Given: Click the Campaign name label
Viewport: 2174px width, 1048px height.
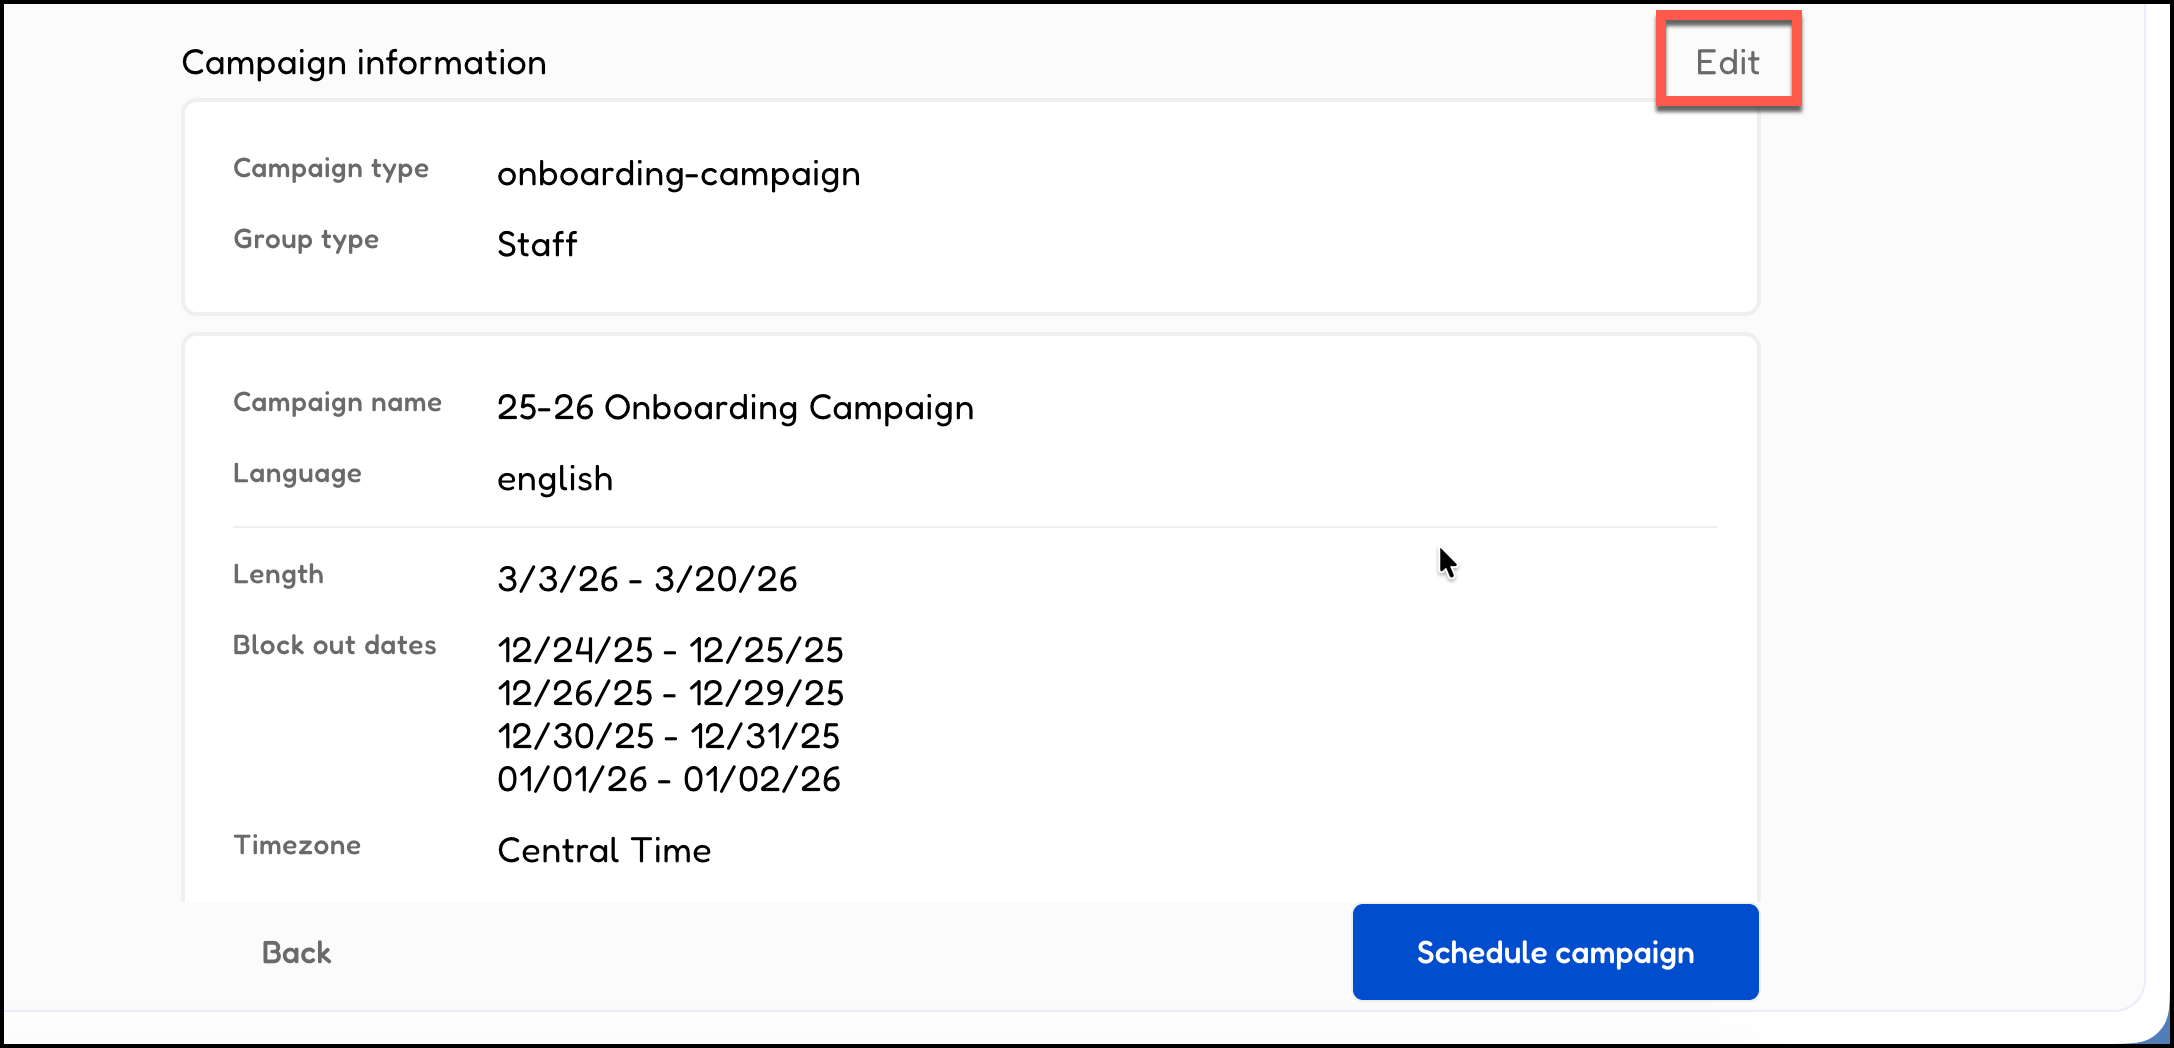Looking at the screenshot, I should (x=337, y=402).
